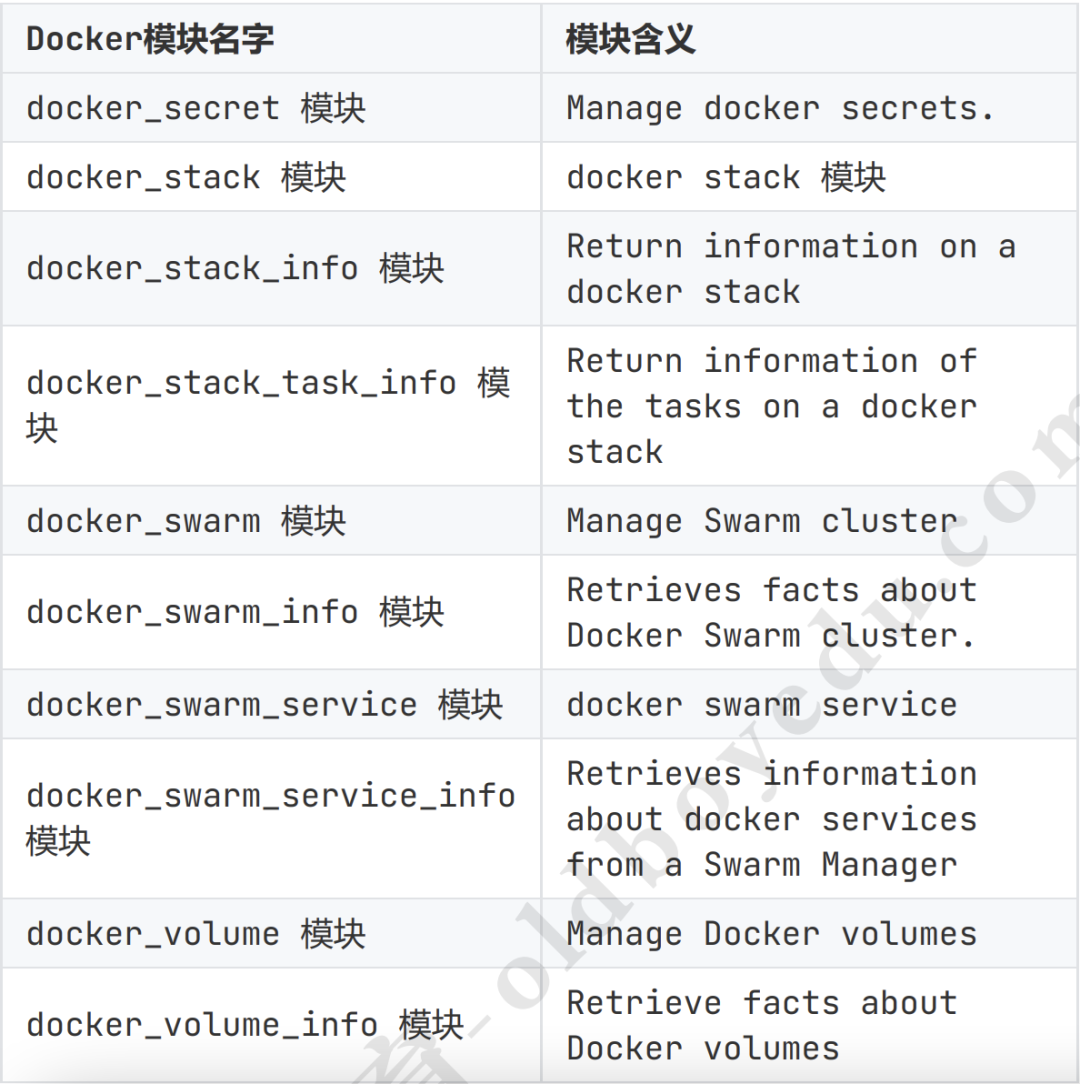This screenshot has height=1084, width=1080.
Task: Select the docker_swarm_service_info 模块 cell
Action: tap(270, 817)
